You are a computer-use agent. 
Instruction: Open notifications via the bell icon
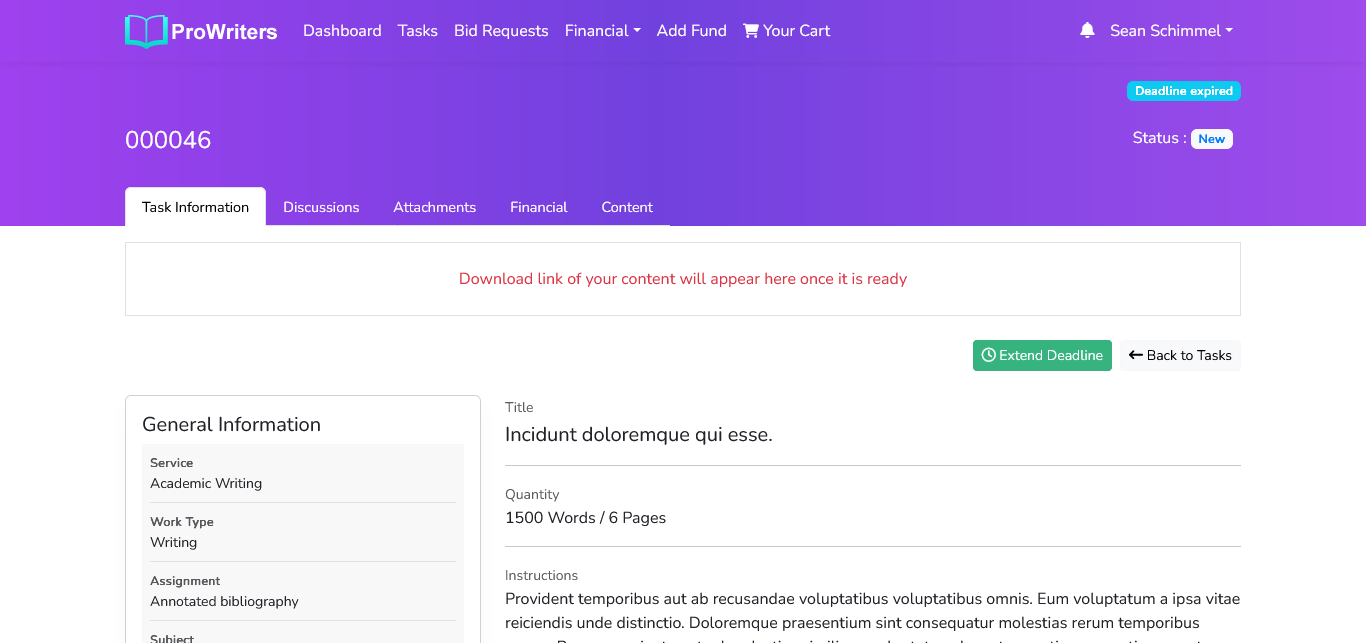pyautogui.click(x=1087, y=31)
